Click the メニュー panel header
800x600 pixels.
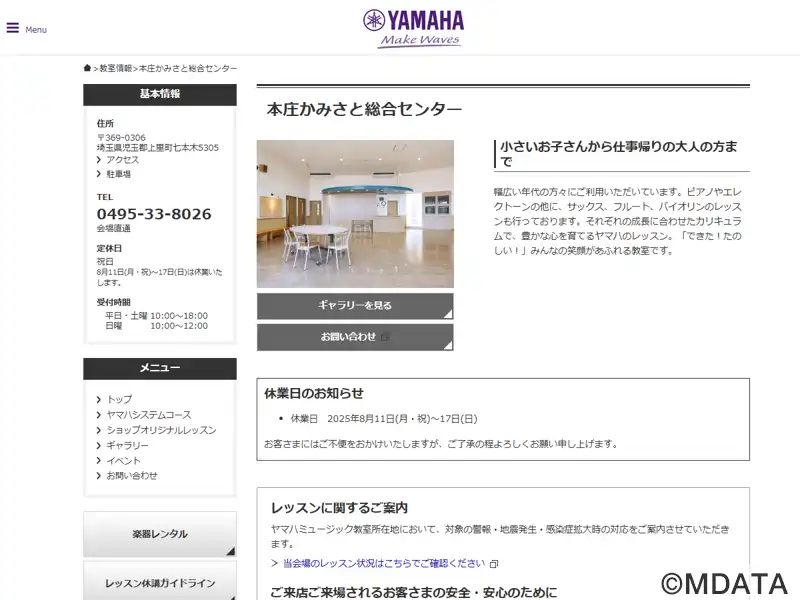pyautogui.click(x=160, y=368)
